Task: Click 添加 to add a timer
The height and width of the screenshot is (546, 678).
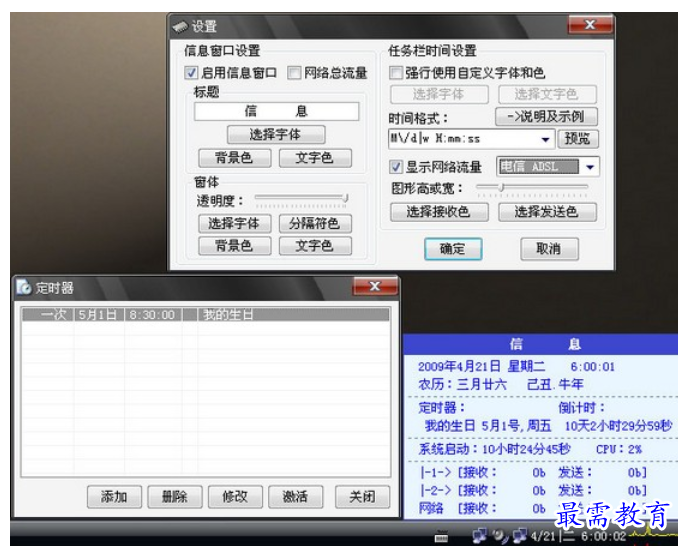Action: click(114, 497)
